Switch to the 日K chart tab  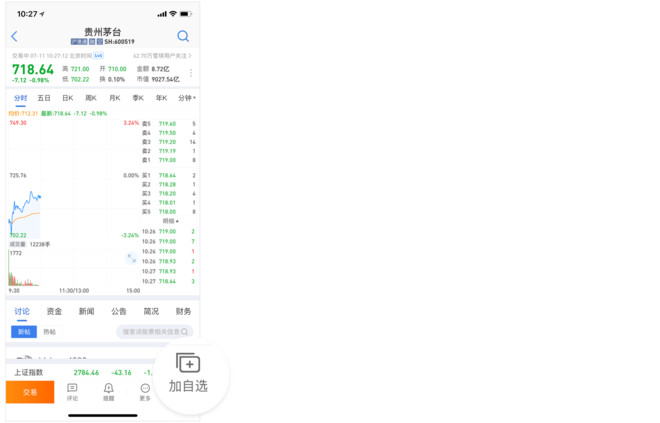click(67, 98)
